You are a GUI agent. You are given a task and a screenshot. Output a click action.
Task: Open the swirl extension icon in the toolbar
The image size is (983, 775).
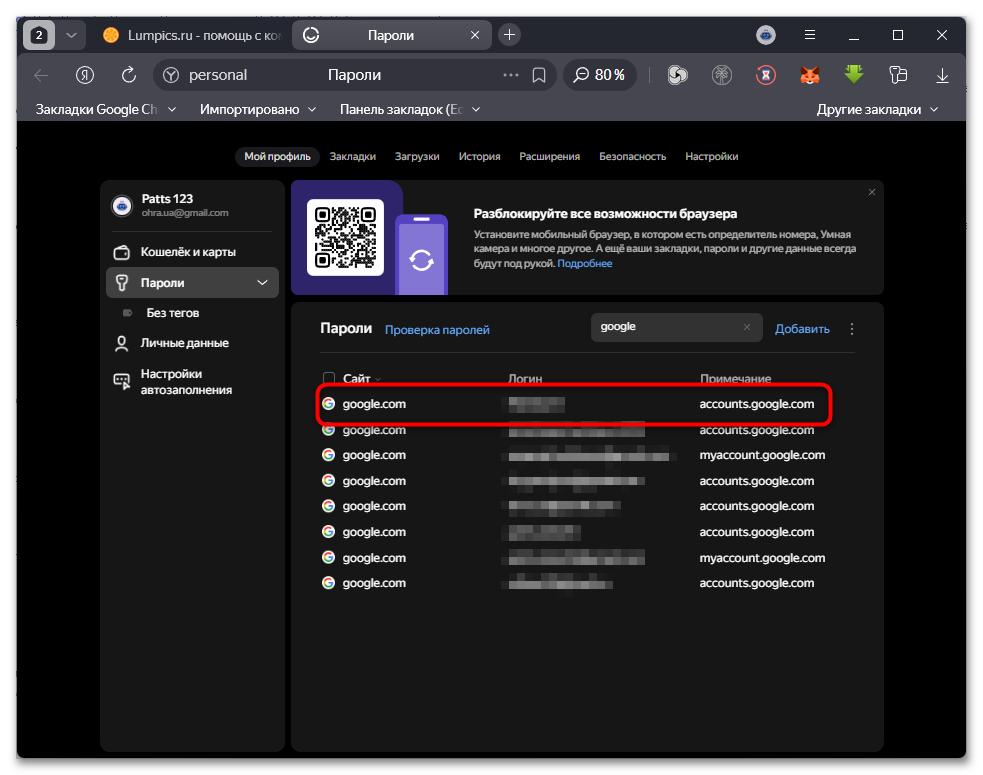677,75
